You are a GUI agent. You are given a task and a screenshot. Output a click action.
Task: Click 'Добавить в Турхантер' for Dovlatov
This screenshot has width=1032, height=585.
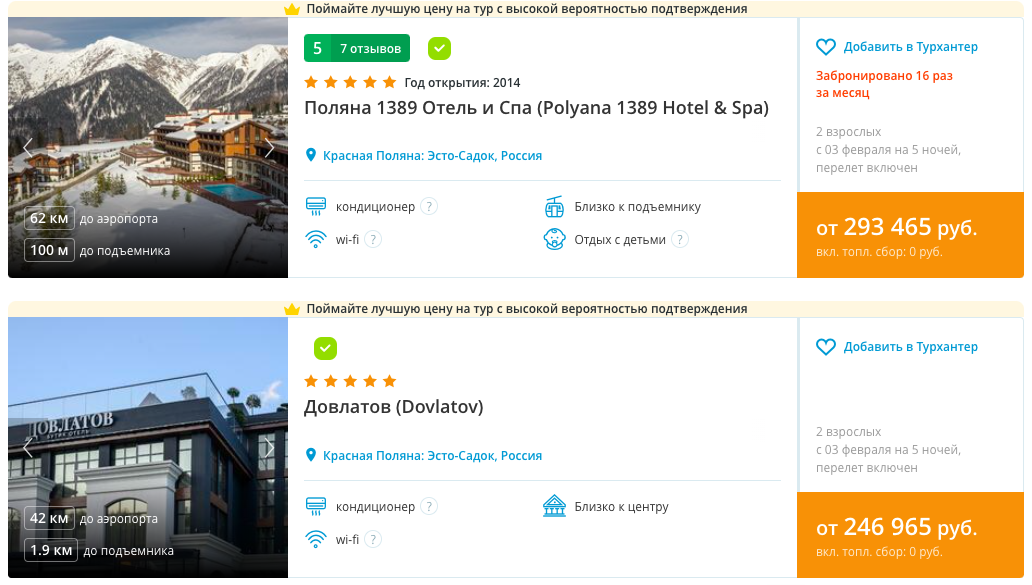click(910, 347)
